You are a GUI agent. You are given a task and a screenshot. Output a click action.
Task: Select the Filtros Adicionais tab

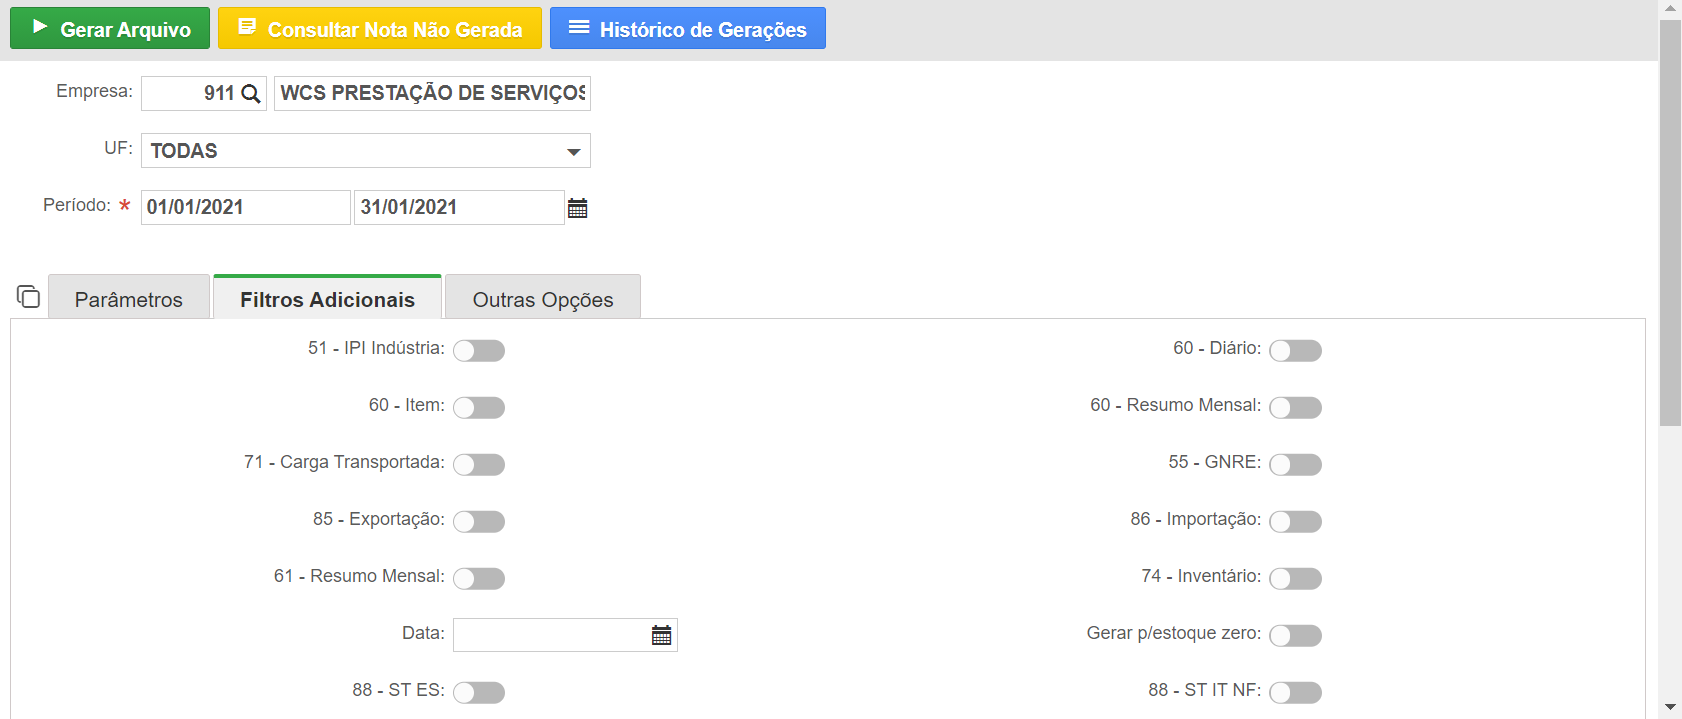click(327, 298)
